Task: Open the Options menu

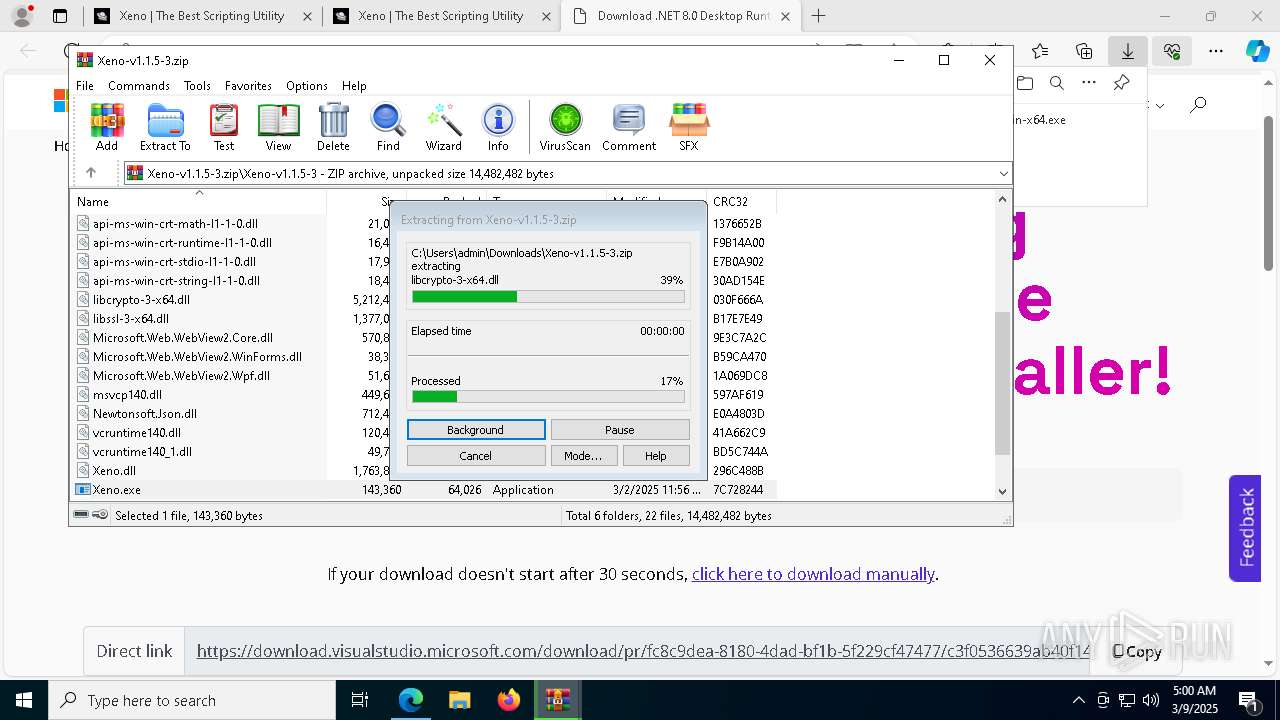Action: click(307, 86)
